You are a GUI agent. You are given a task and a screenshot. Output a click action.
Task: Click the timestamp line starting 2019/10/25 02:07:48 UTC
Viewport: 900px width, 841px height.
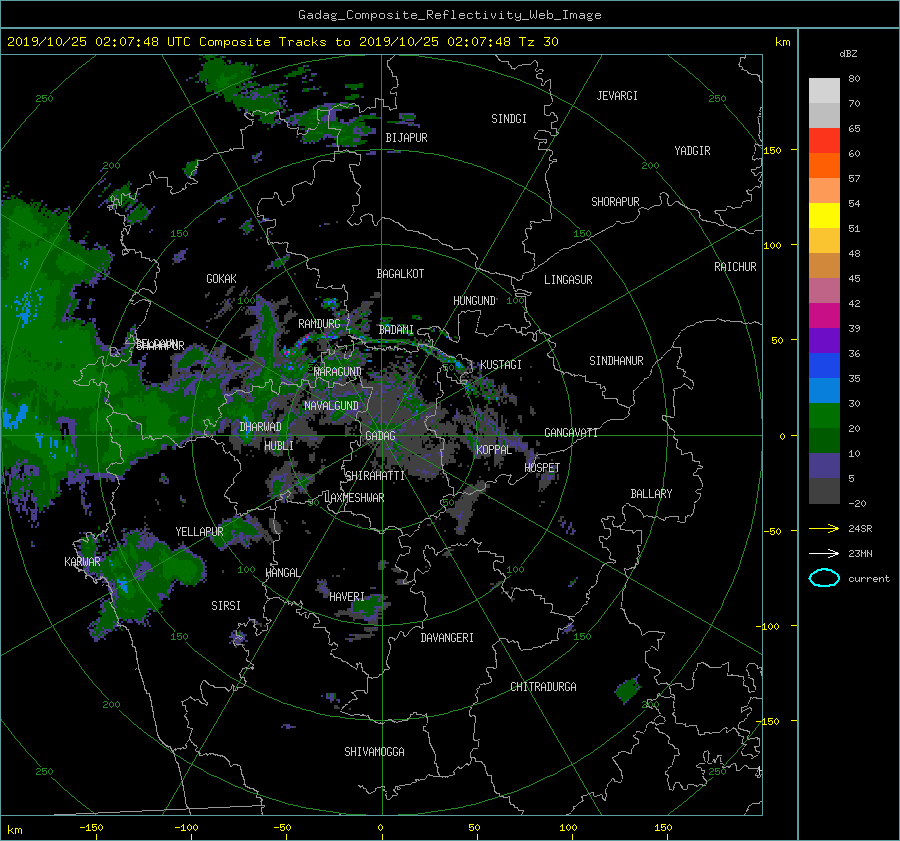[x=282, y=42]
